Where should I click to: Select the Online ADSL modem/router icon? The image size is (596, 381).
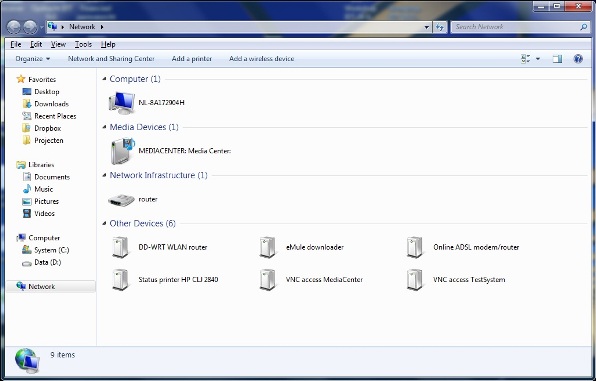pyautogui.click(x=415, y=247)
